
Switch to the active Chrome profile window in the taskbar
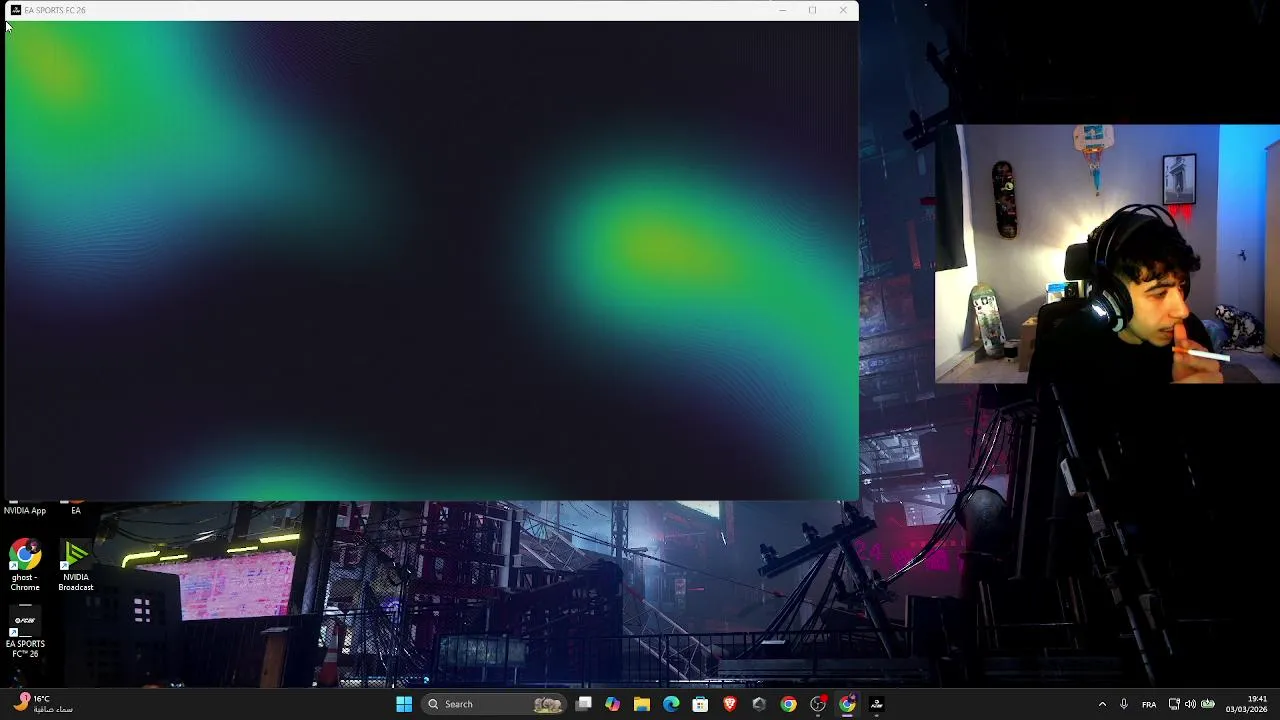point(847,704)
